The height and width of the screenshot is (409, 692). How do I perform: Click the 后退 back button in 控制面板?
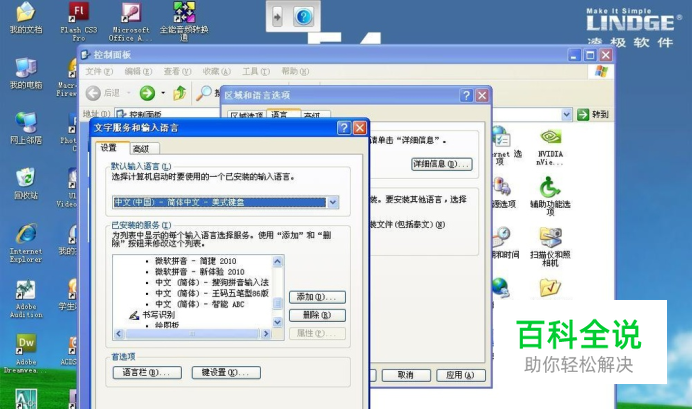point(102,93)
